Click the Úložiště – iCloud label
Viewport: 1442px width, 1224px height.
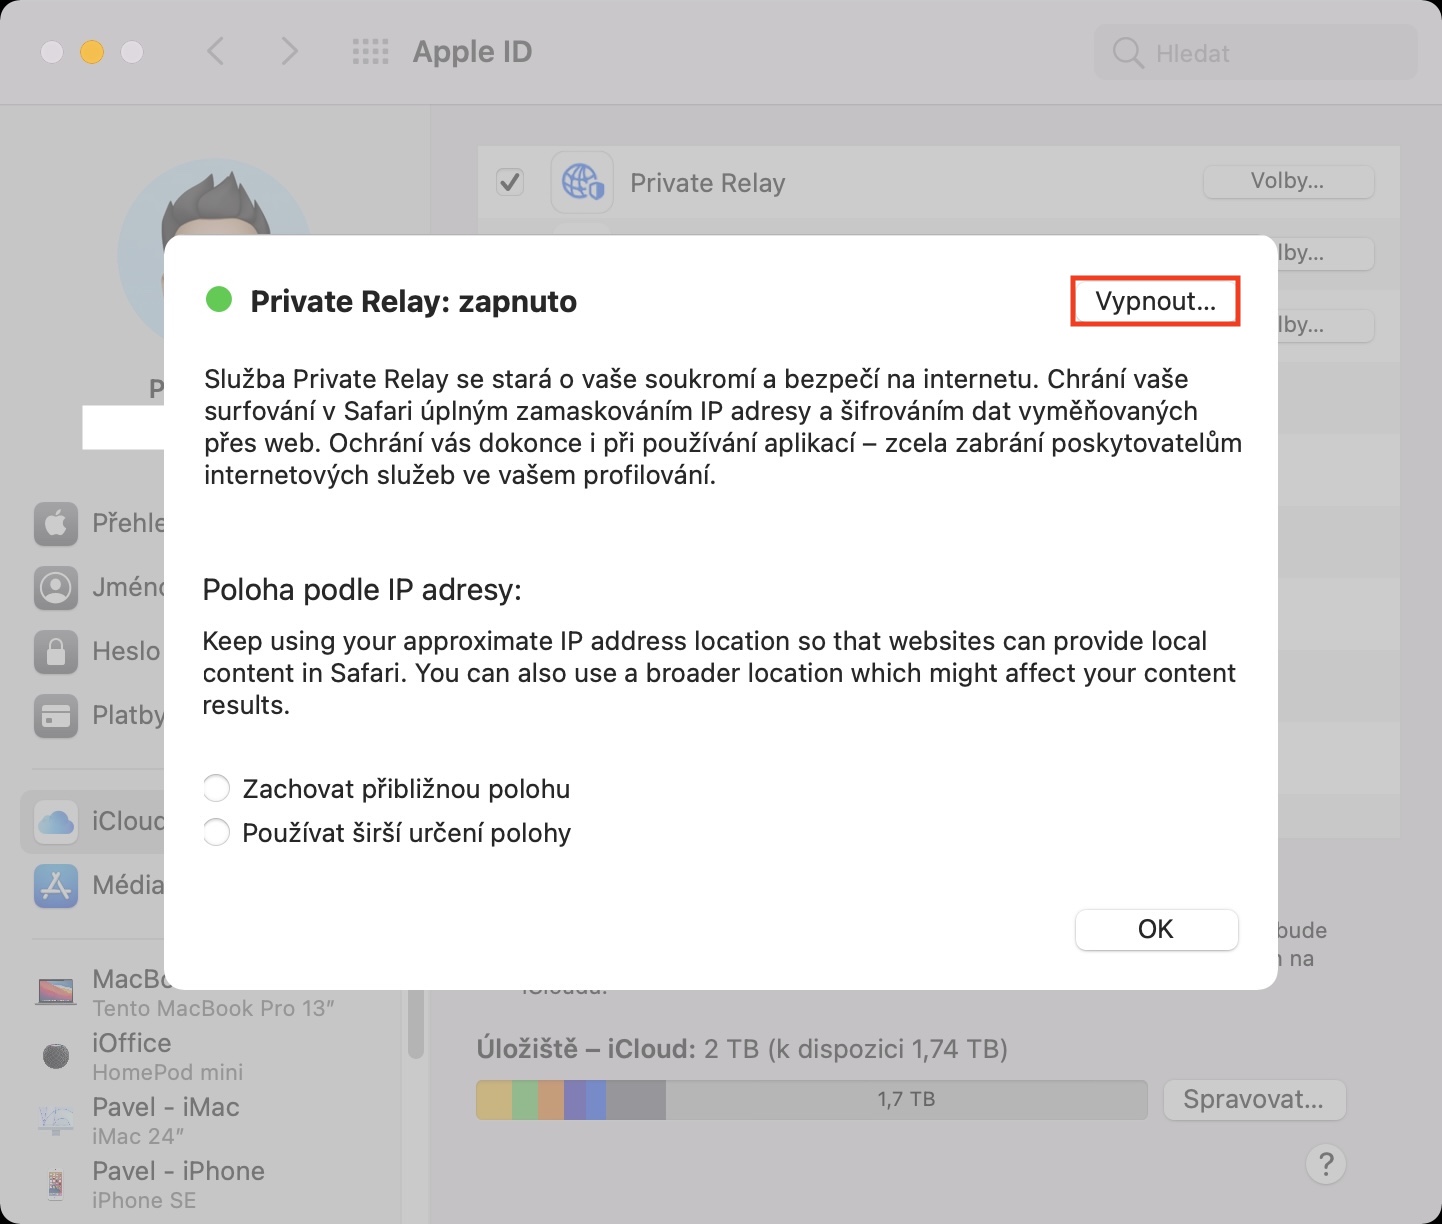click(x=585, y=1049)
